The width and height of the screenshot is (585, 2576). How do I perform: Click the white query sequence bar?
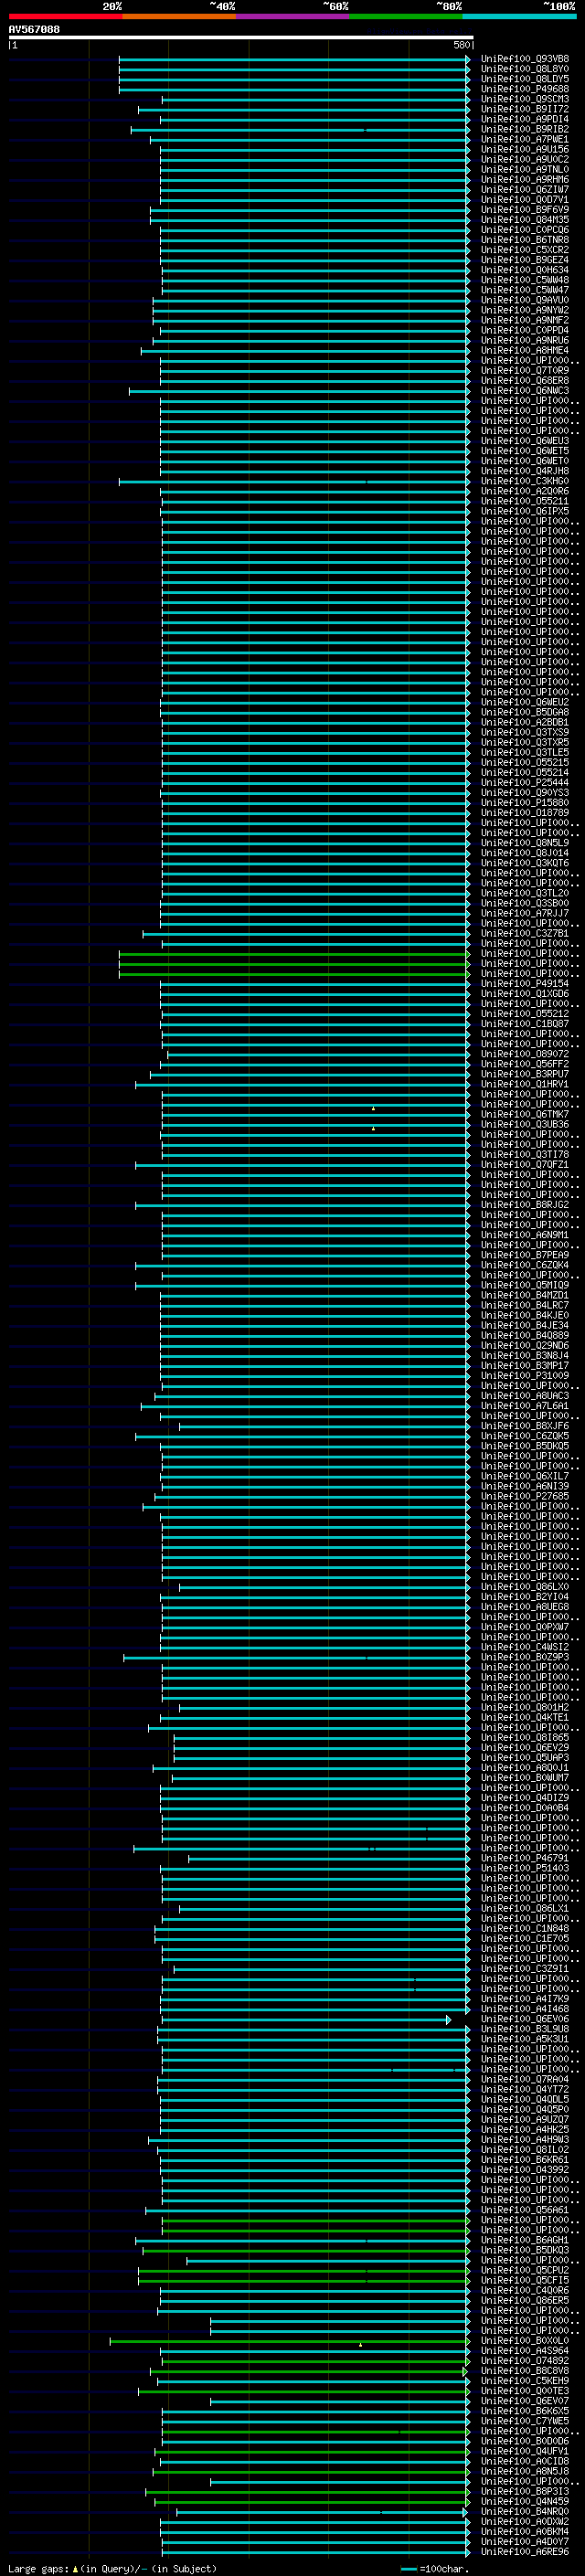pos(241,38)
